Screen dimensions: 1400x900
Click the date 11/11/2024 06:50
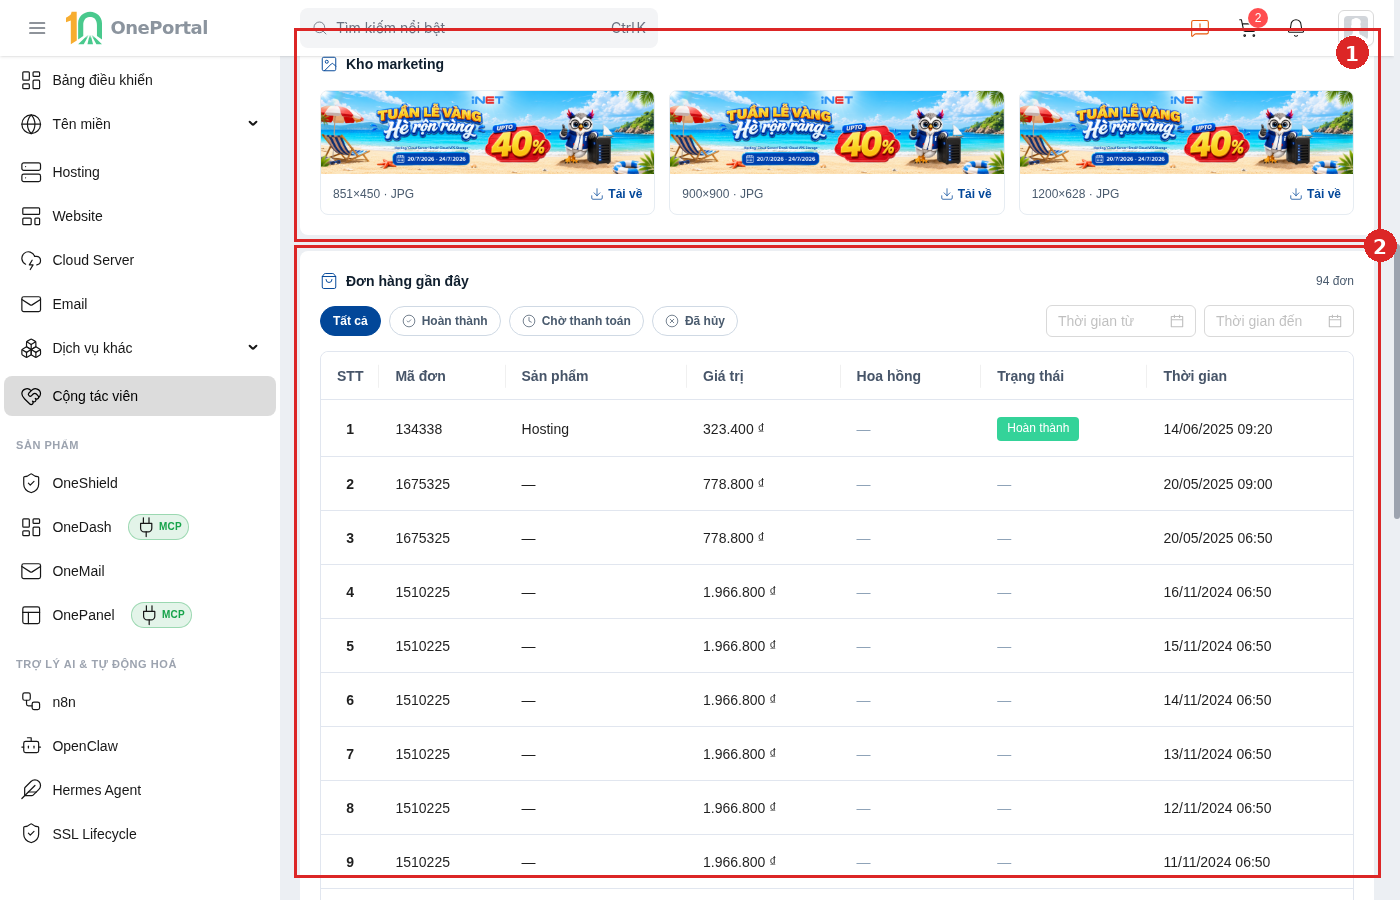pos(1217,862)
